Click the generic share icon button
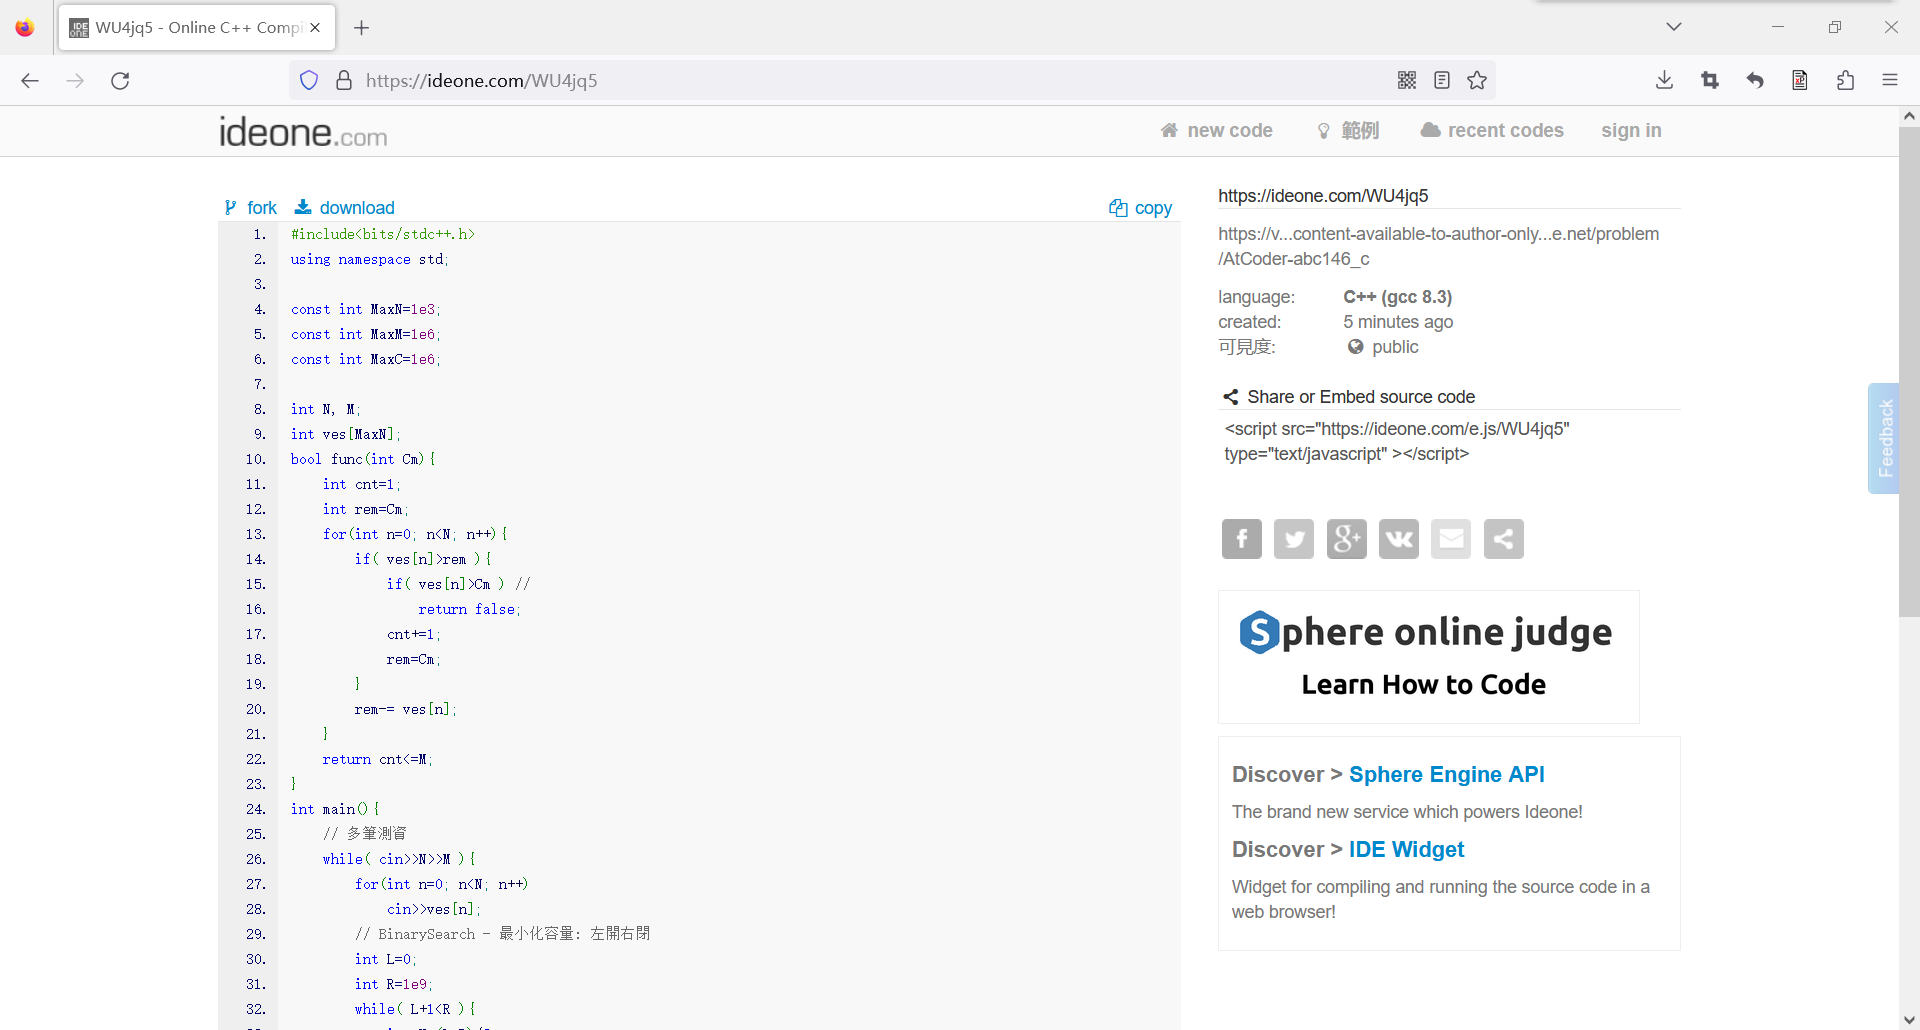Viewport: 1920px width, 1030px height. point(1504,539)
